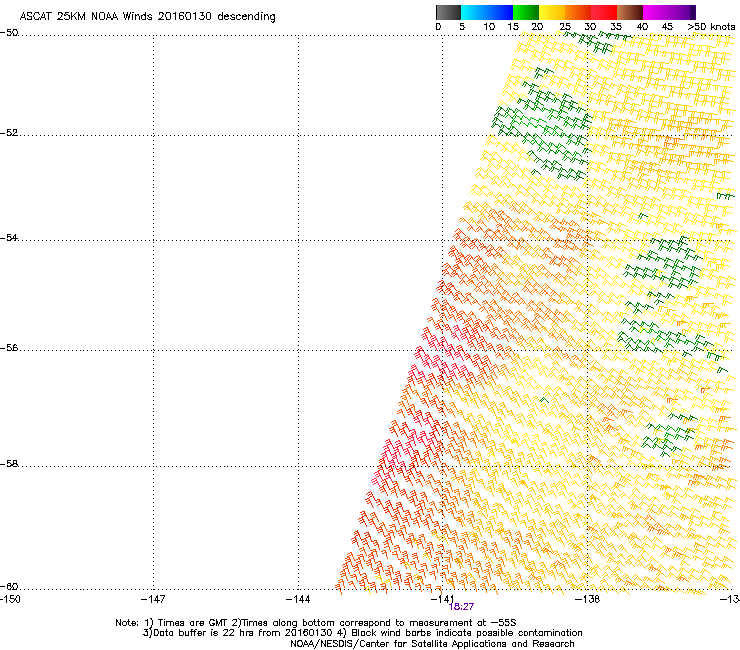Click the -144 longitude axis label
This screenshot has height=650, width=740.
point(298,599)
